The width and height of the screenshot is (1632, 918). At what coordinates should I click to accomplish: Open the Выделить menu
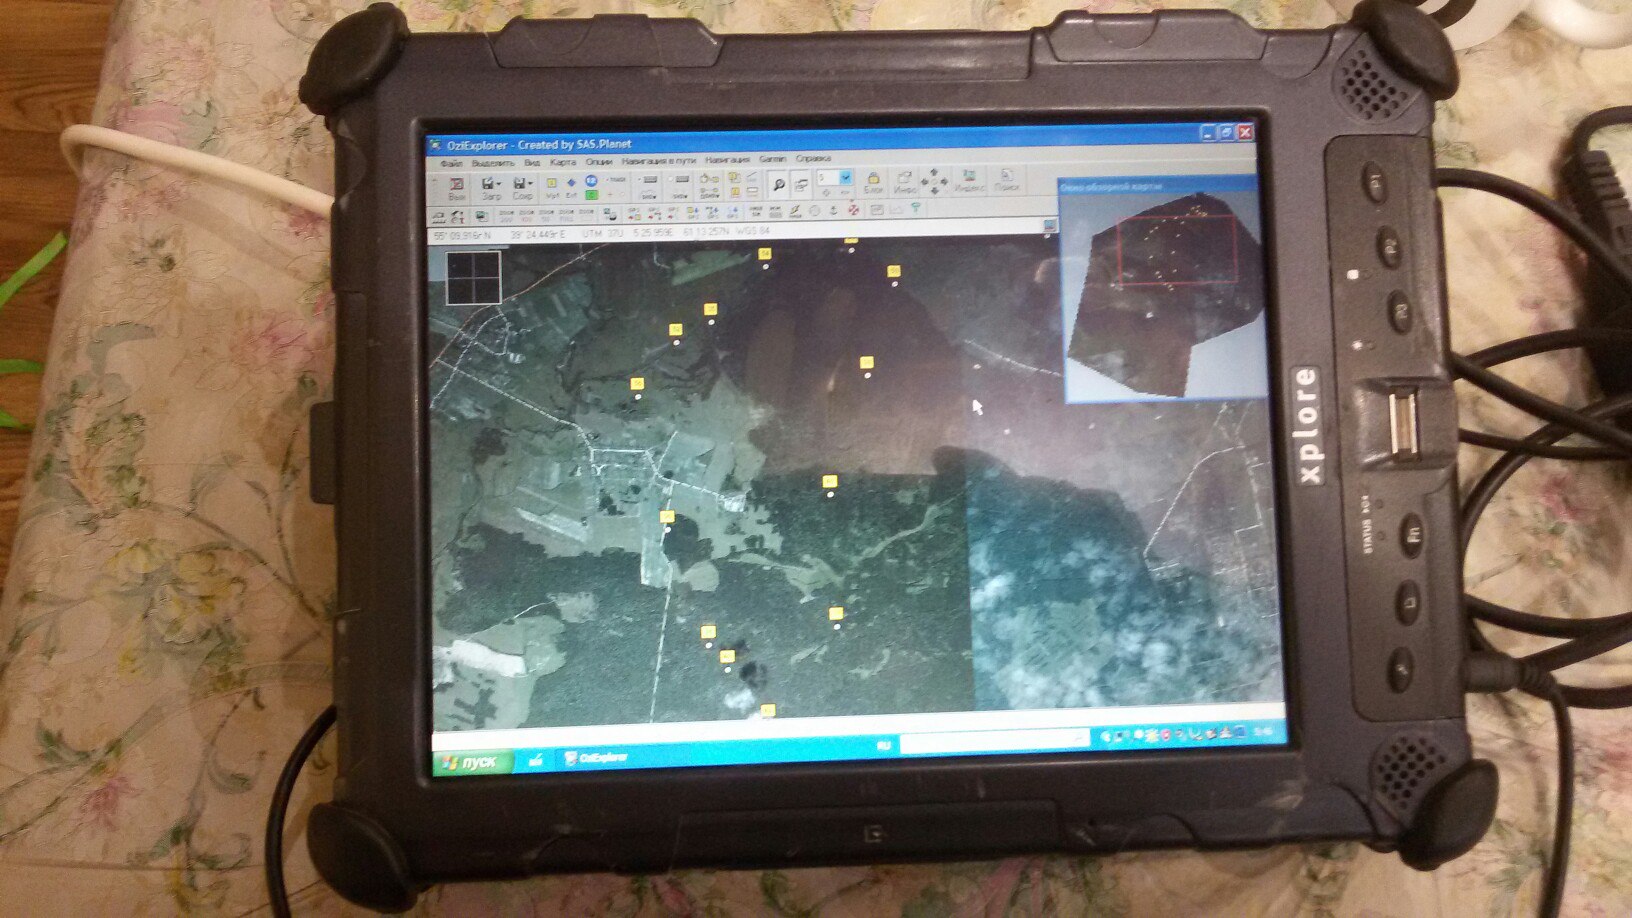click(x=492, y=162)
